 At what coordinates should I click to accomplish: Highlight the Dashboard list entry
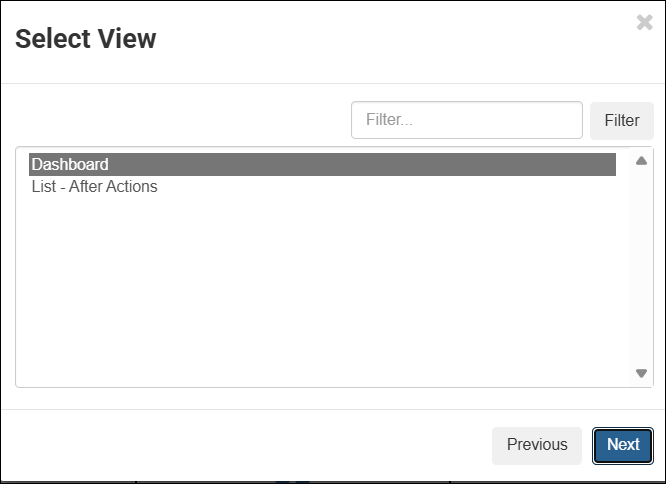[322, 165]
